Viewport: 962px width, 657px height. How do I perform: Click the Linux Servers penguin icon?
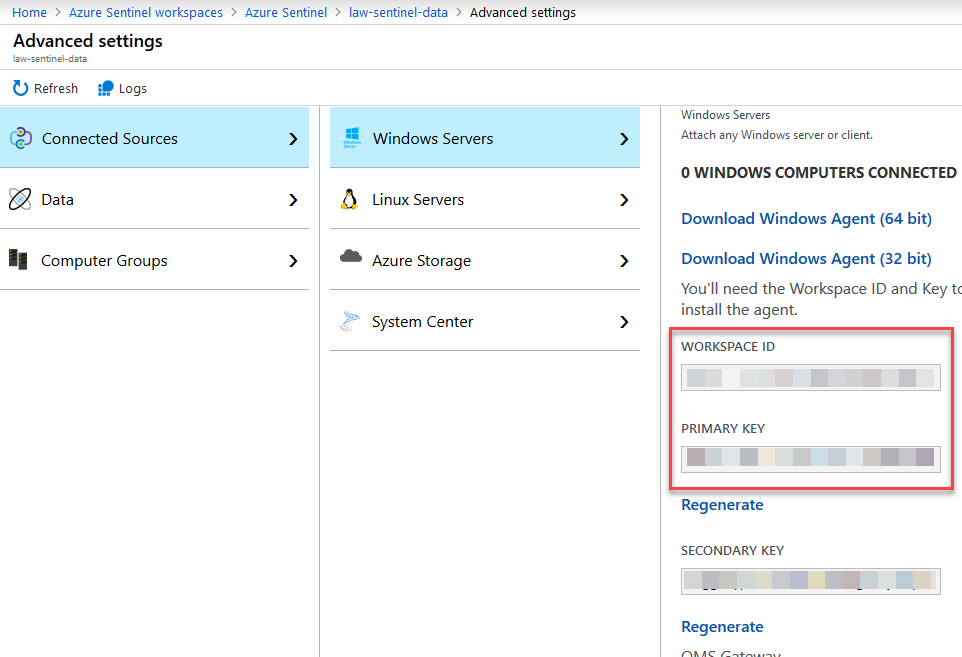[x=349, y=199]
